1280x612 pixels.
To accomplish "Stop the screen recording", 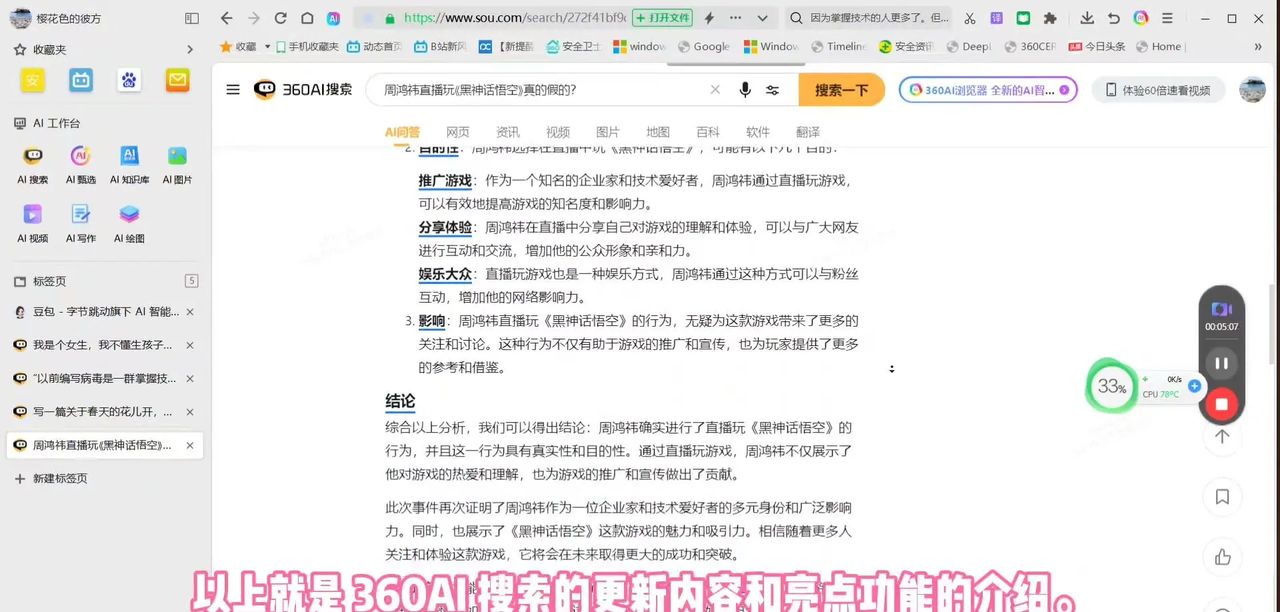I will (1221, 403).
